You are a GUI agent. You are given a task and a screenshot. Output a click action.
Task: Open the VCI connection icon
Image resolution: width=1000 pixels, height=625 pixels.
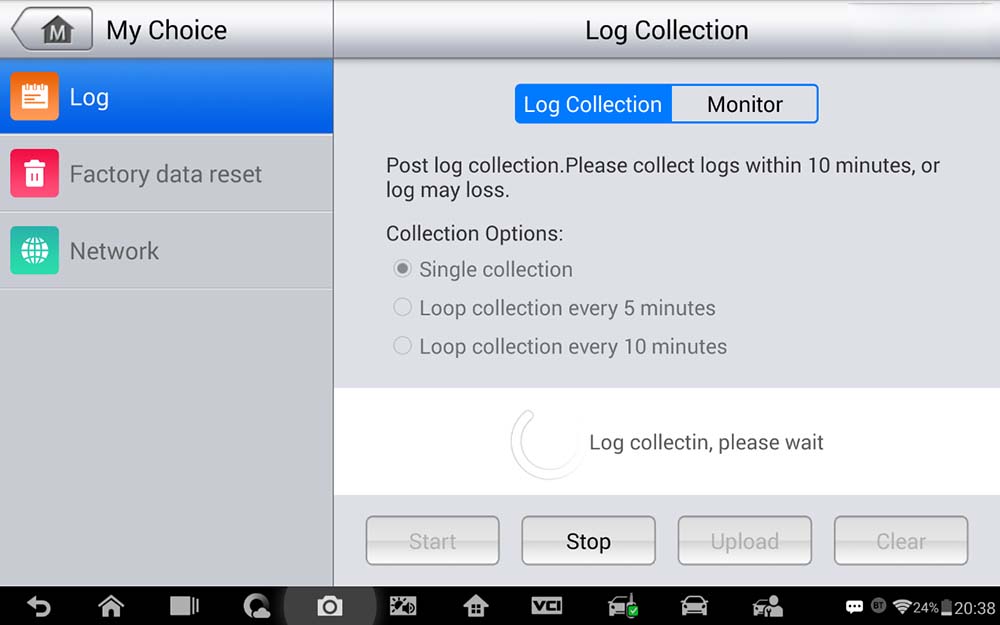click(547, 606)
